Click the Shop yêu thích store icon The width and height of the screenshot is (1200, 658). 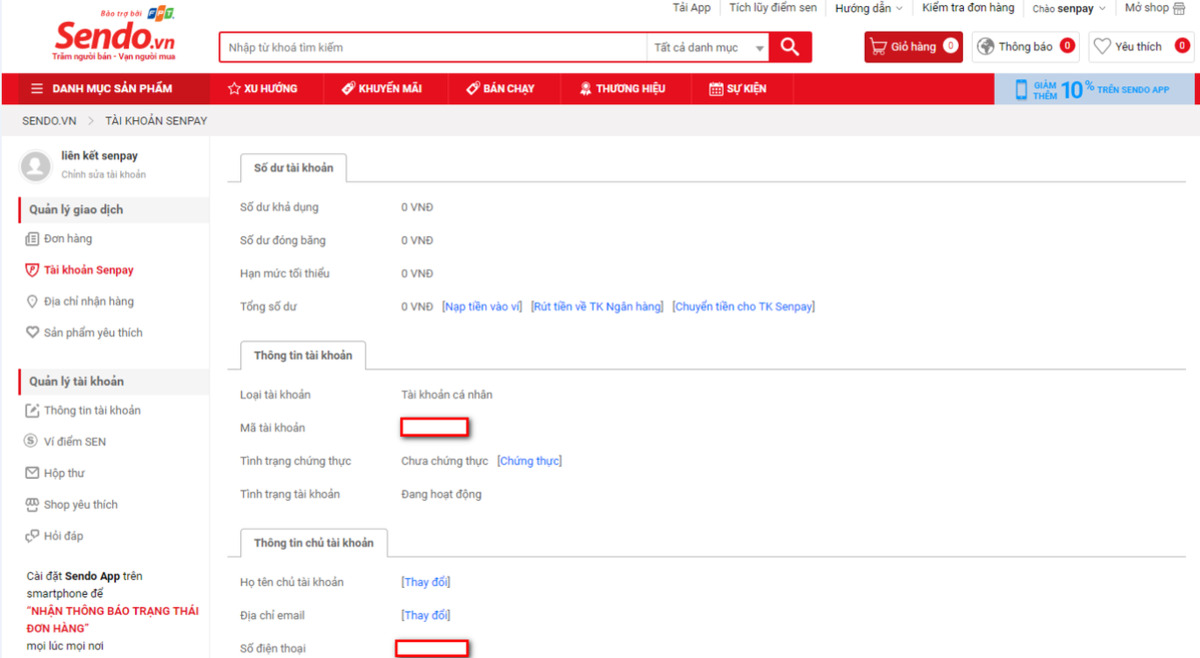click(32, 505)
